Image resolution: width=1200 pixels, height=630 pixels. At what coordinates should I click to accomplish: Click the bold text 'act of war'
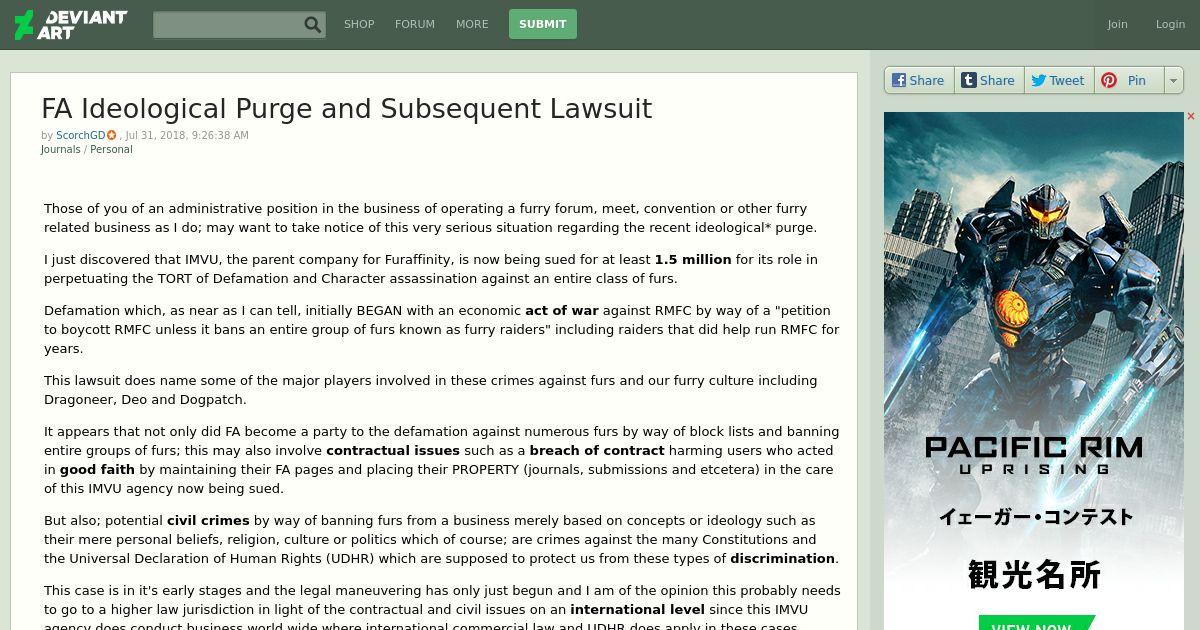pyautogui.click(x=562, y=310)
